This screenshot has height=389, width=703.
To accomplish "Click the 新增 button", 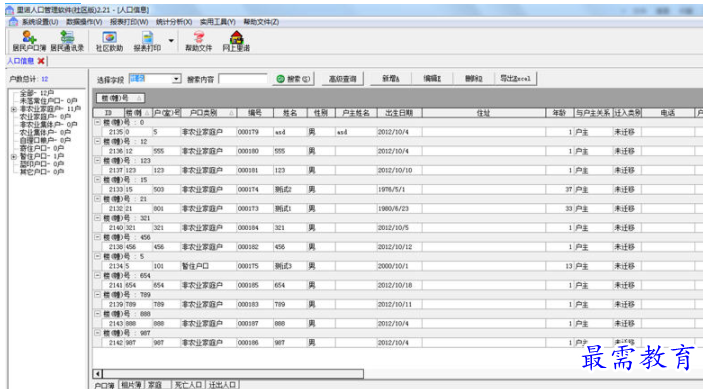I will 391,78.
